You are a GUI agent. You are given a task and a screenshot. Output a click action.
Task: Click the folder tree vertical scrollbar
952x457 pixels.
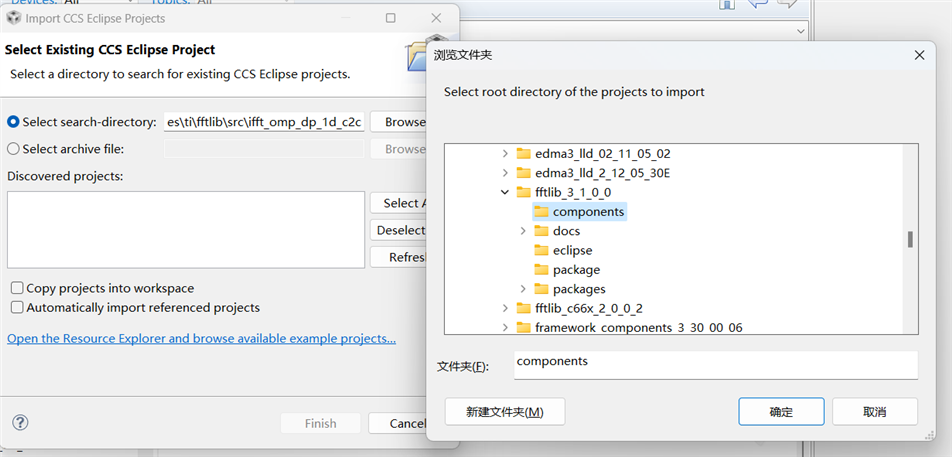tap(910, 239)
